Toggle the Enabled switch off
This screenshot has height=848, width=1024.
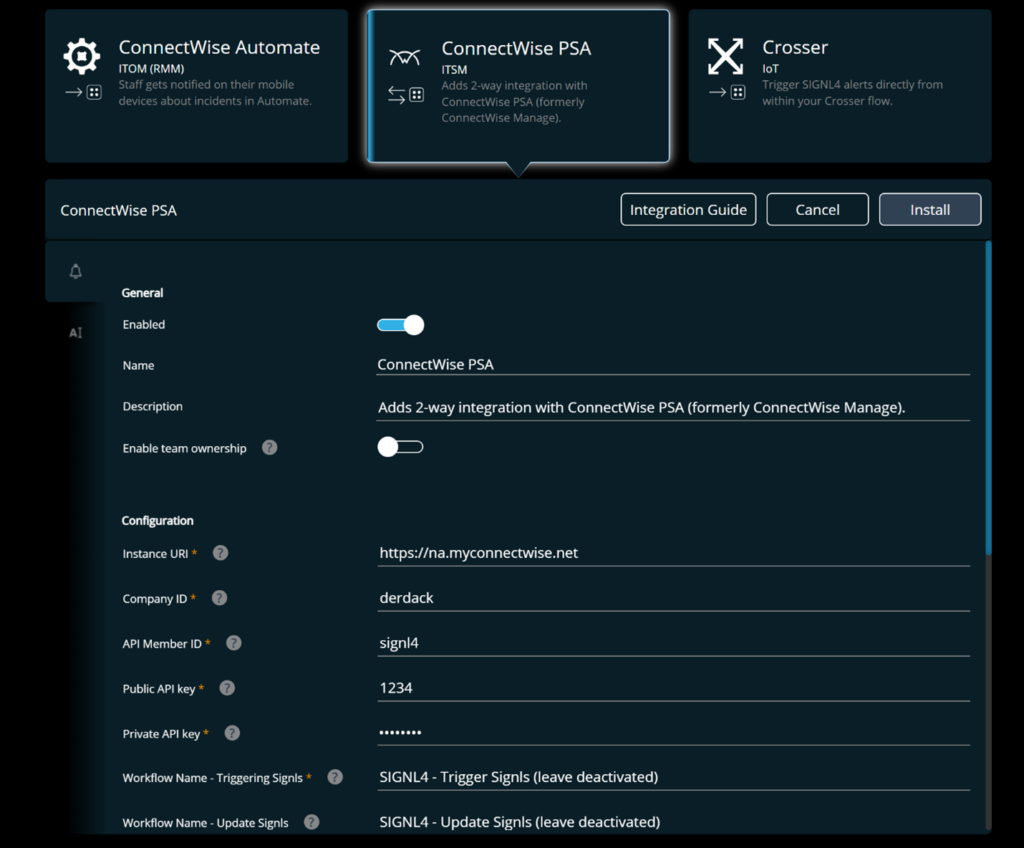[400, 325]
